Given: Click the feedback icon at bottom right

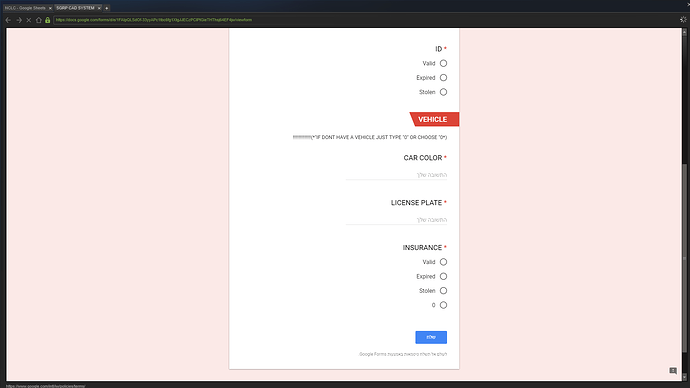Looking at the screenshot, I should coord(673,371).
